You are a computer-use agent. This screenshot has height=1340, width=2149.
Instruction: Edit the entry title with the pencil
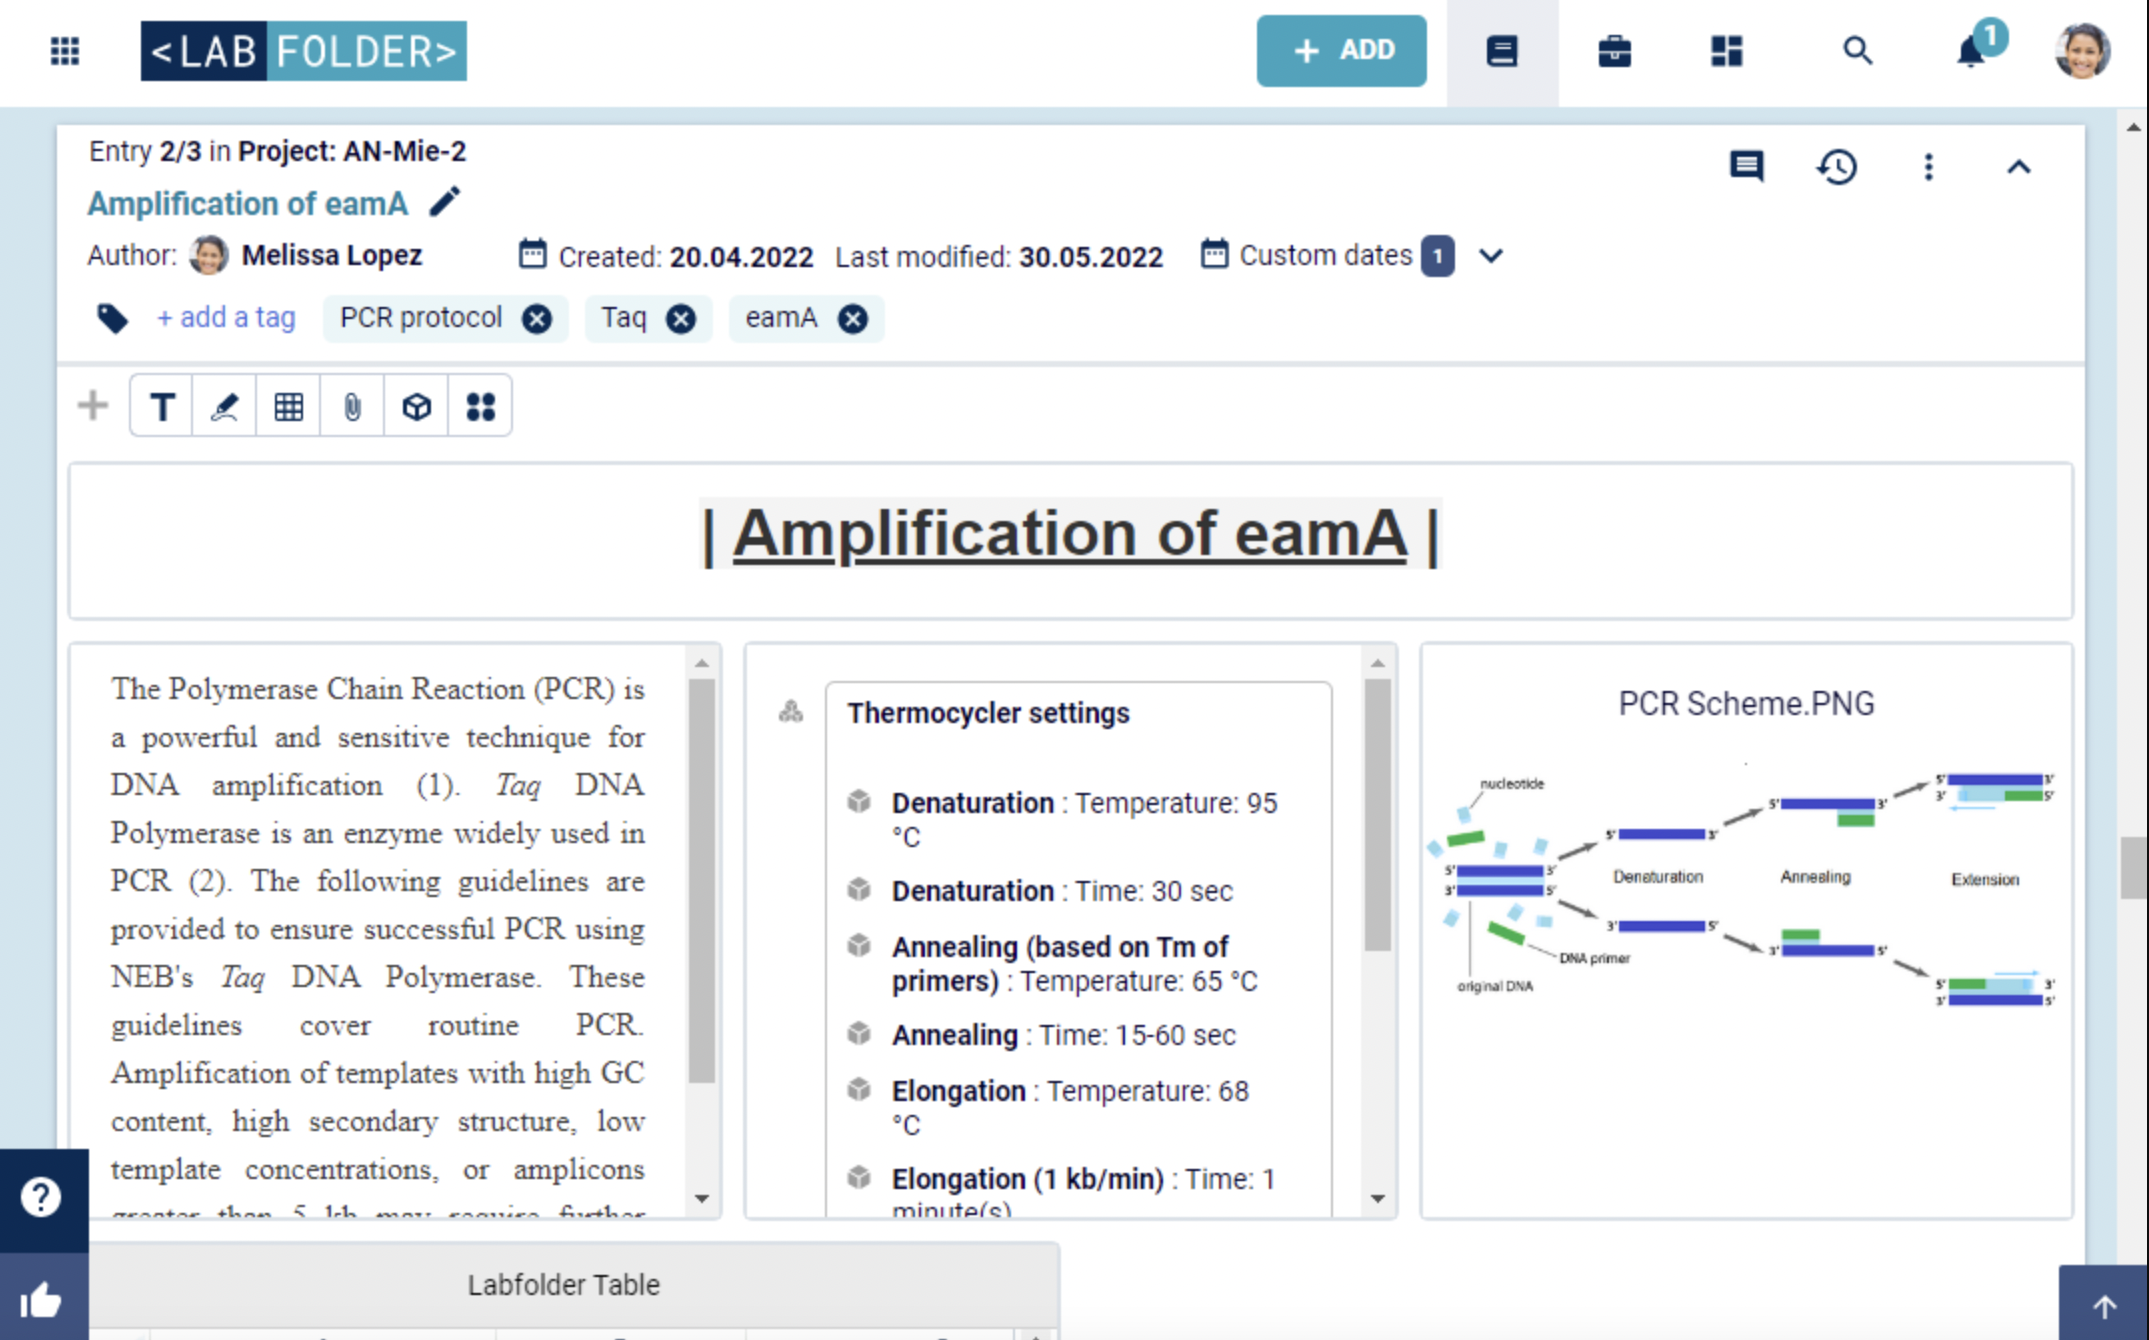[x=444, y=202]
